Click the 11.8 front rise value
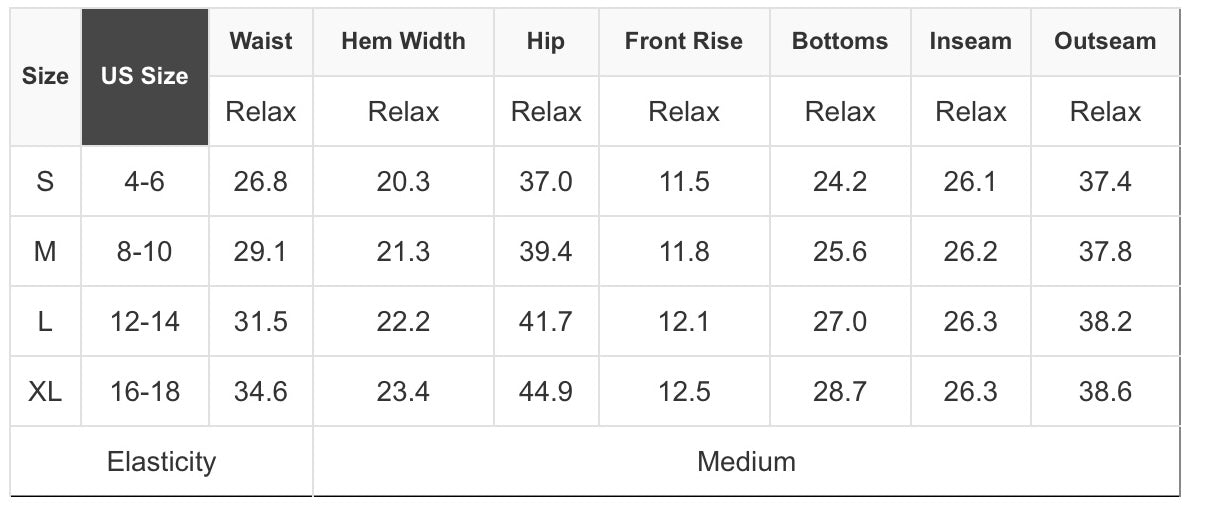This screenshot has width=1215, height=510. point(684,252)
